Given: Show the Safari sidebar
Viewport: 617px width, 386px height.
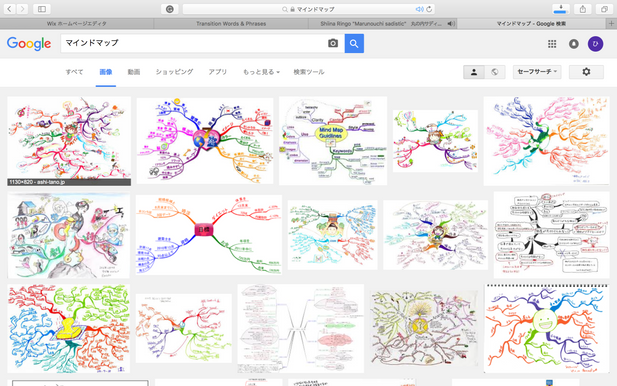Looking at the screenshot, I should click(x=42, y=9).
